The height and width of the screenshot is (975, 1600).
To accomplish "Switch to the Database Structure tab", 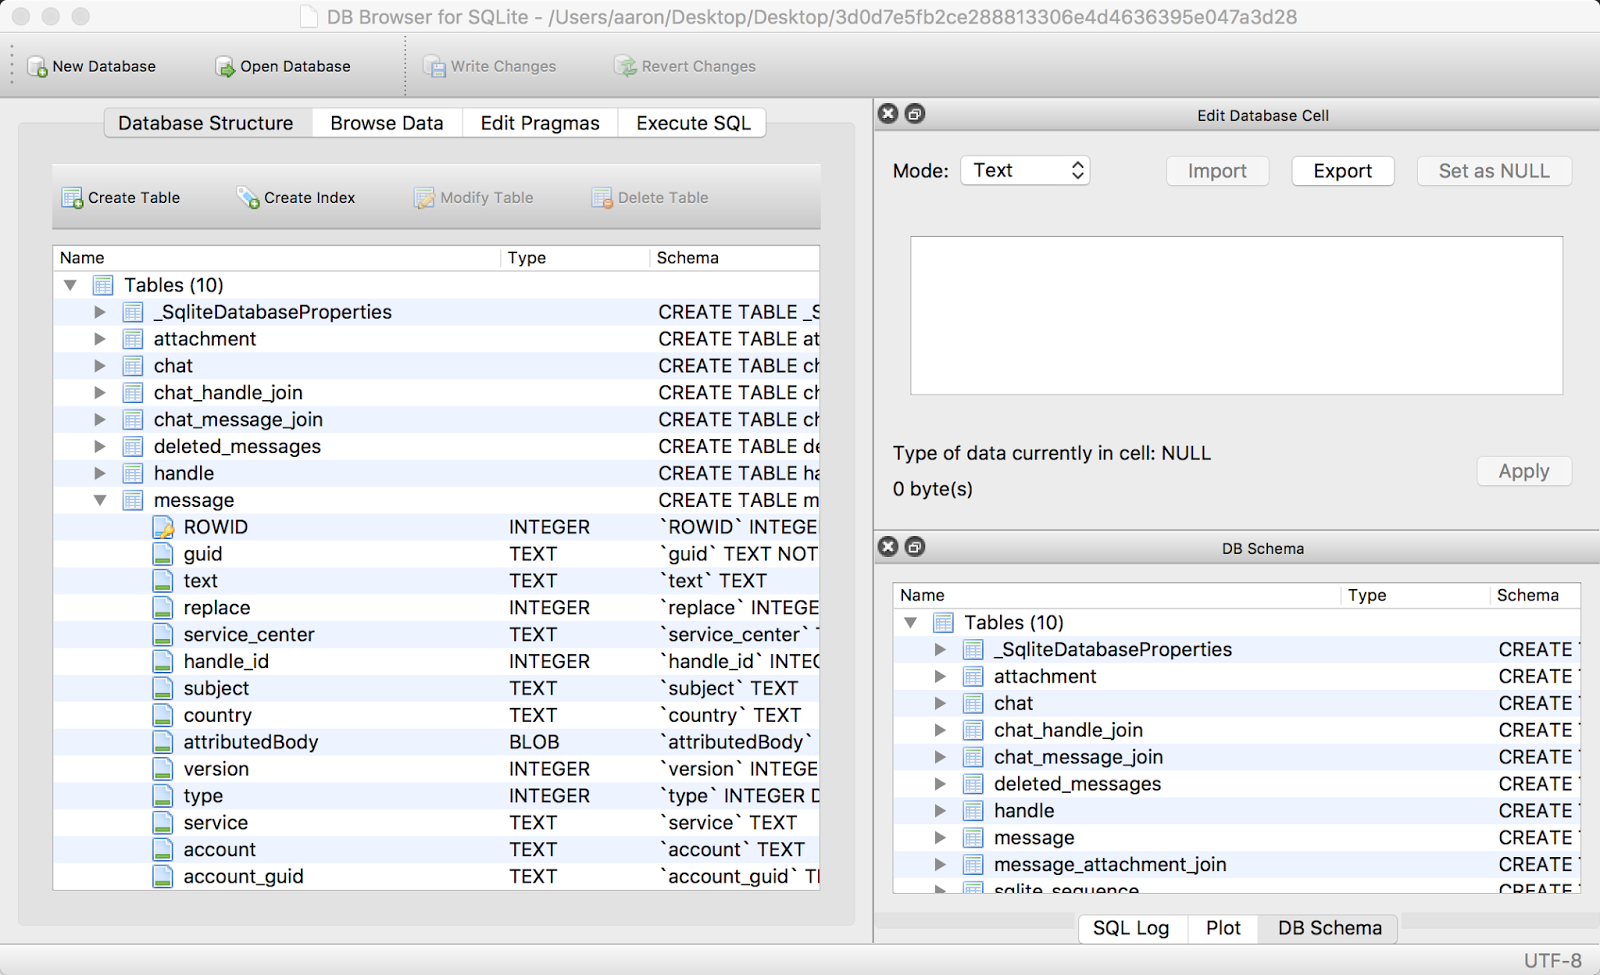I will click(x=207, y=123).
